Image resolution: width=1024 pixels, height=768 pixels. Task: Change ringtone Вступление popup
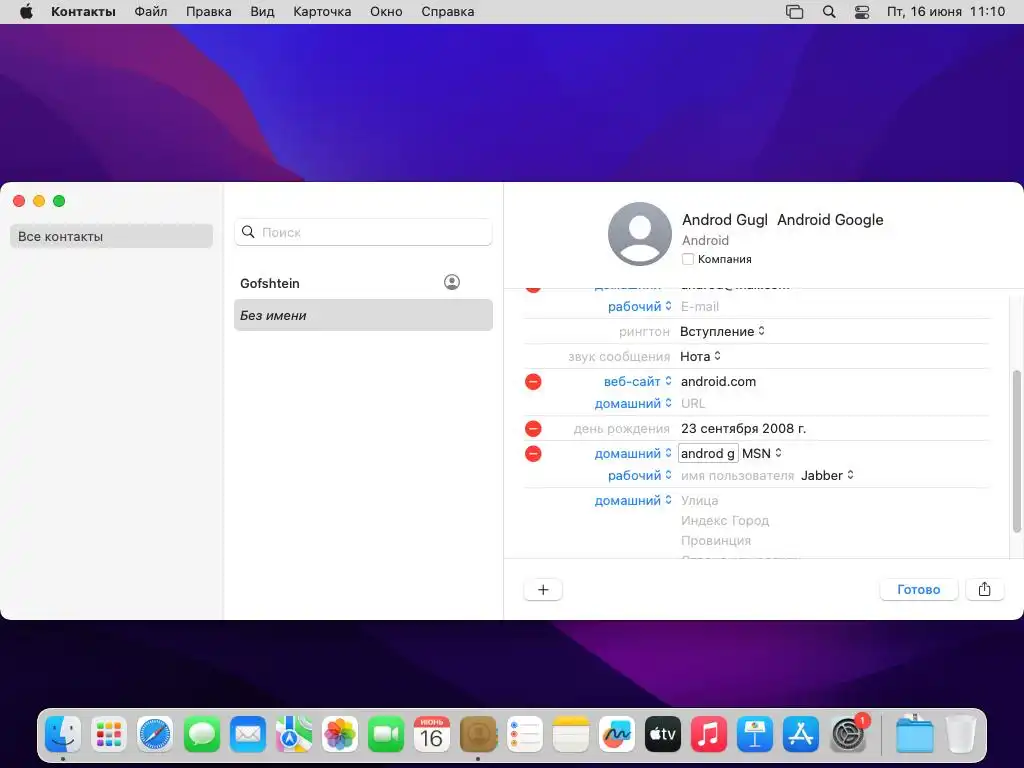tap(722, 331)
